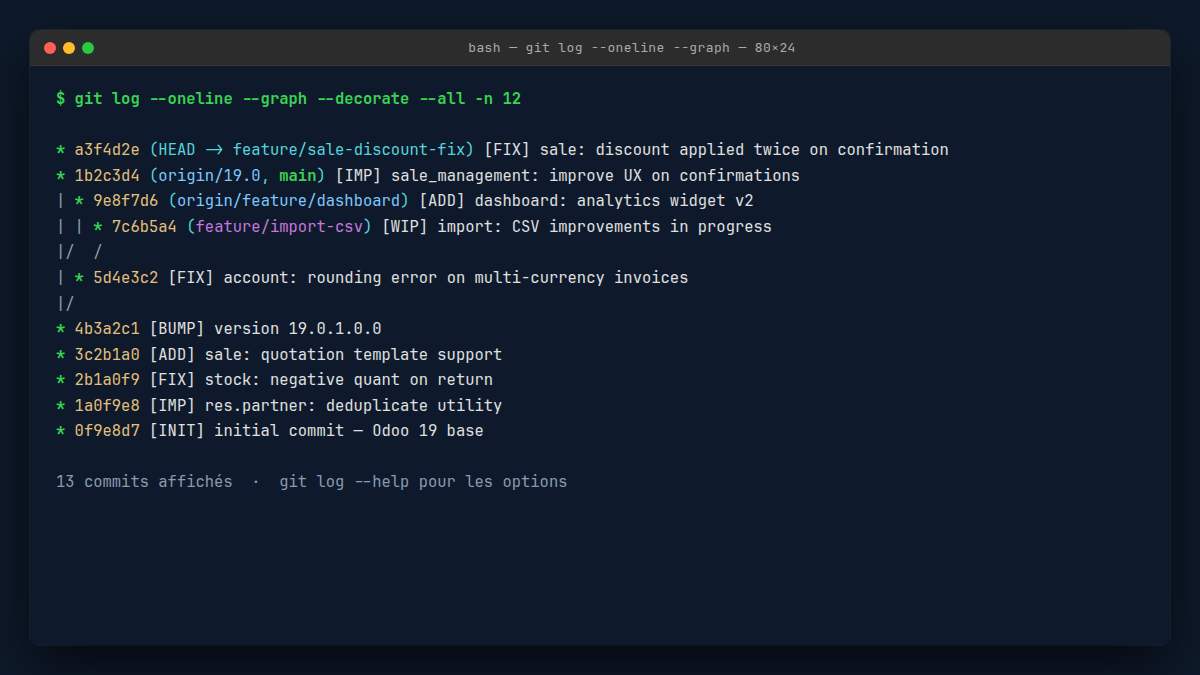
Task: Click the terminal window title text
Action: click(631, 48)
